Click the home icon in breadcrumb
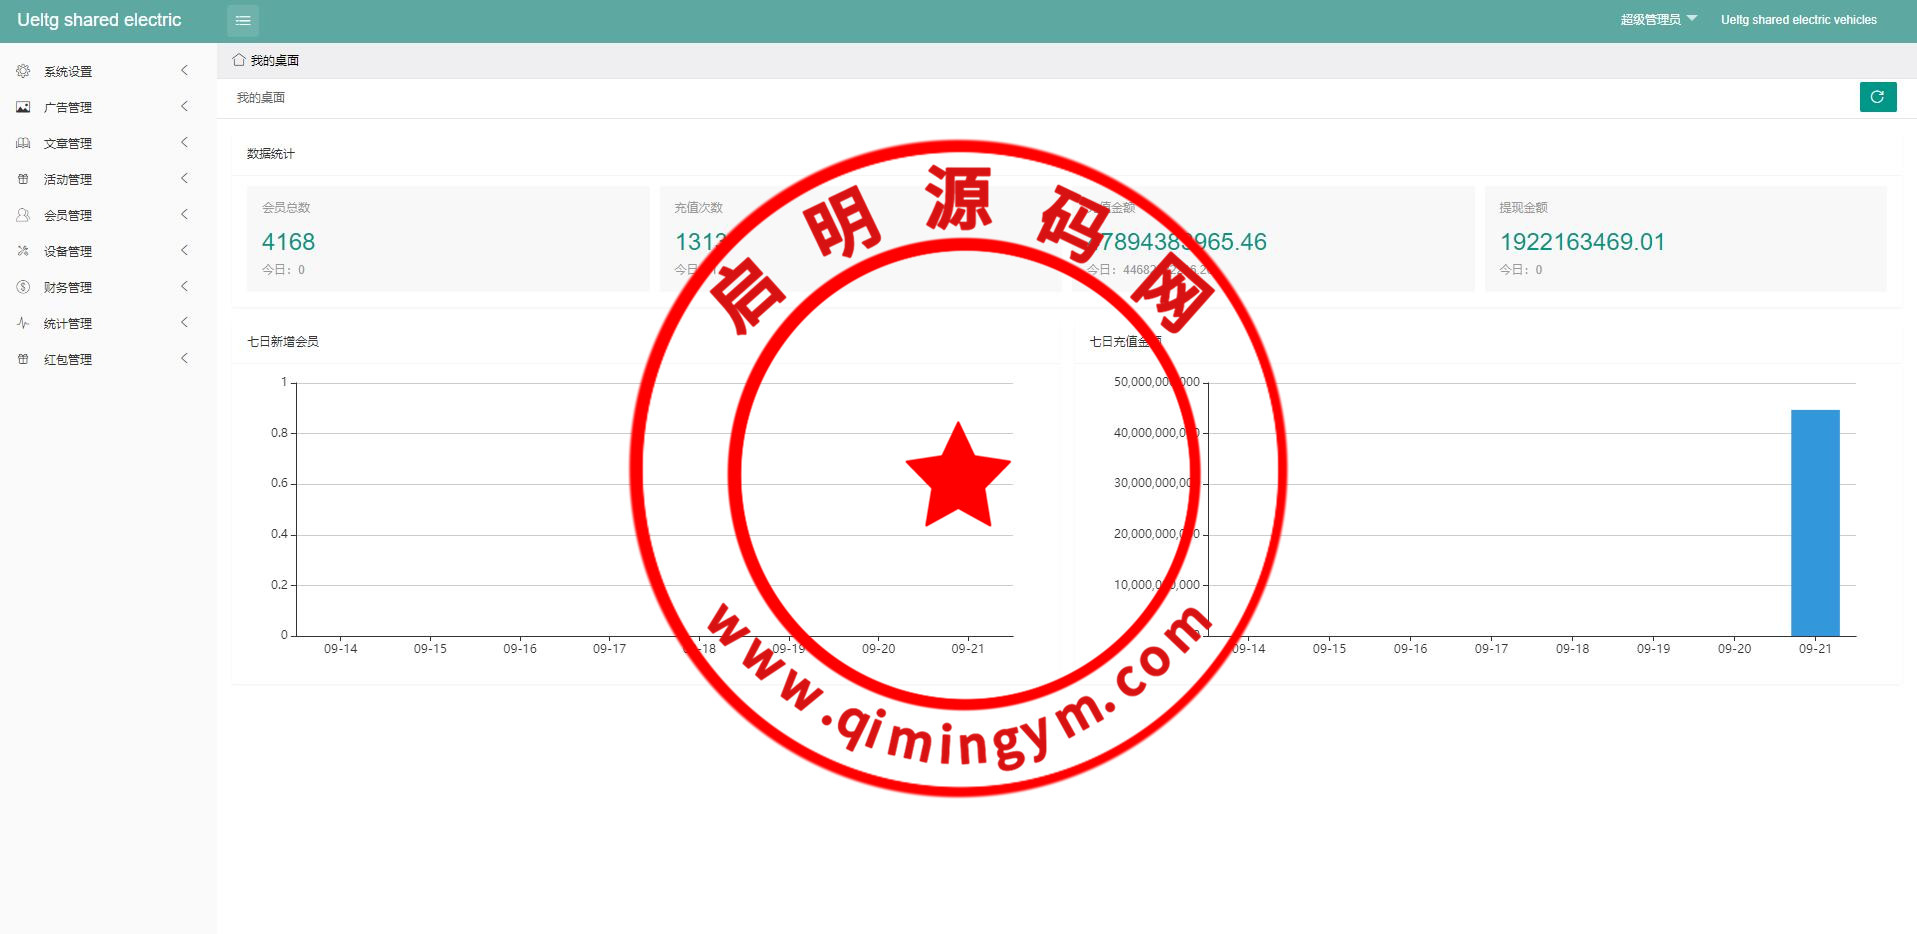This screenshot has width=1917, height=934. (239, 60)
